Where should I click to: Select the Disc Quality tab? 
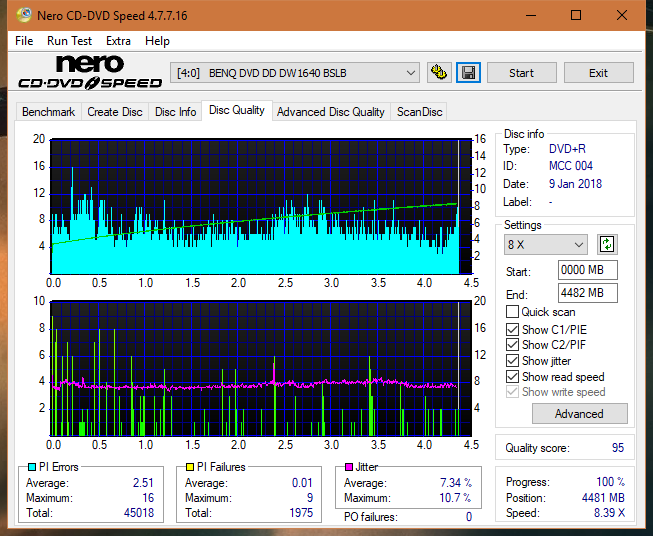237,110
